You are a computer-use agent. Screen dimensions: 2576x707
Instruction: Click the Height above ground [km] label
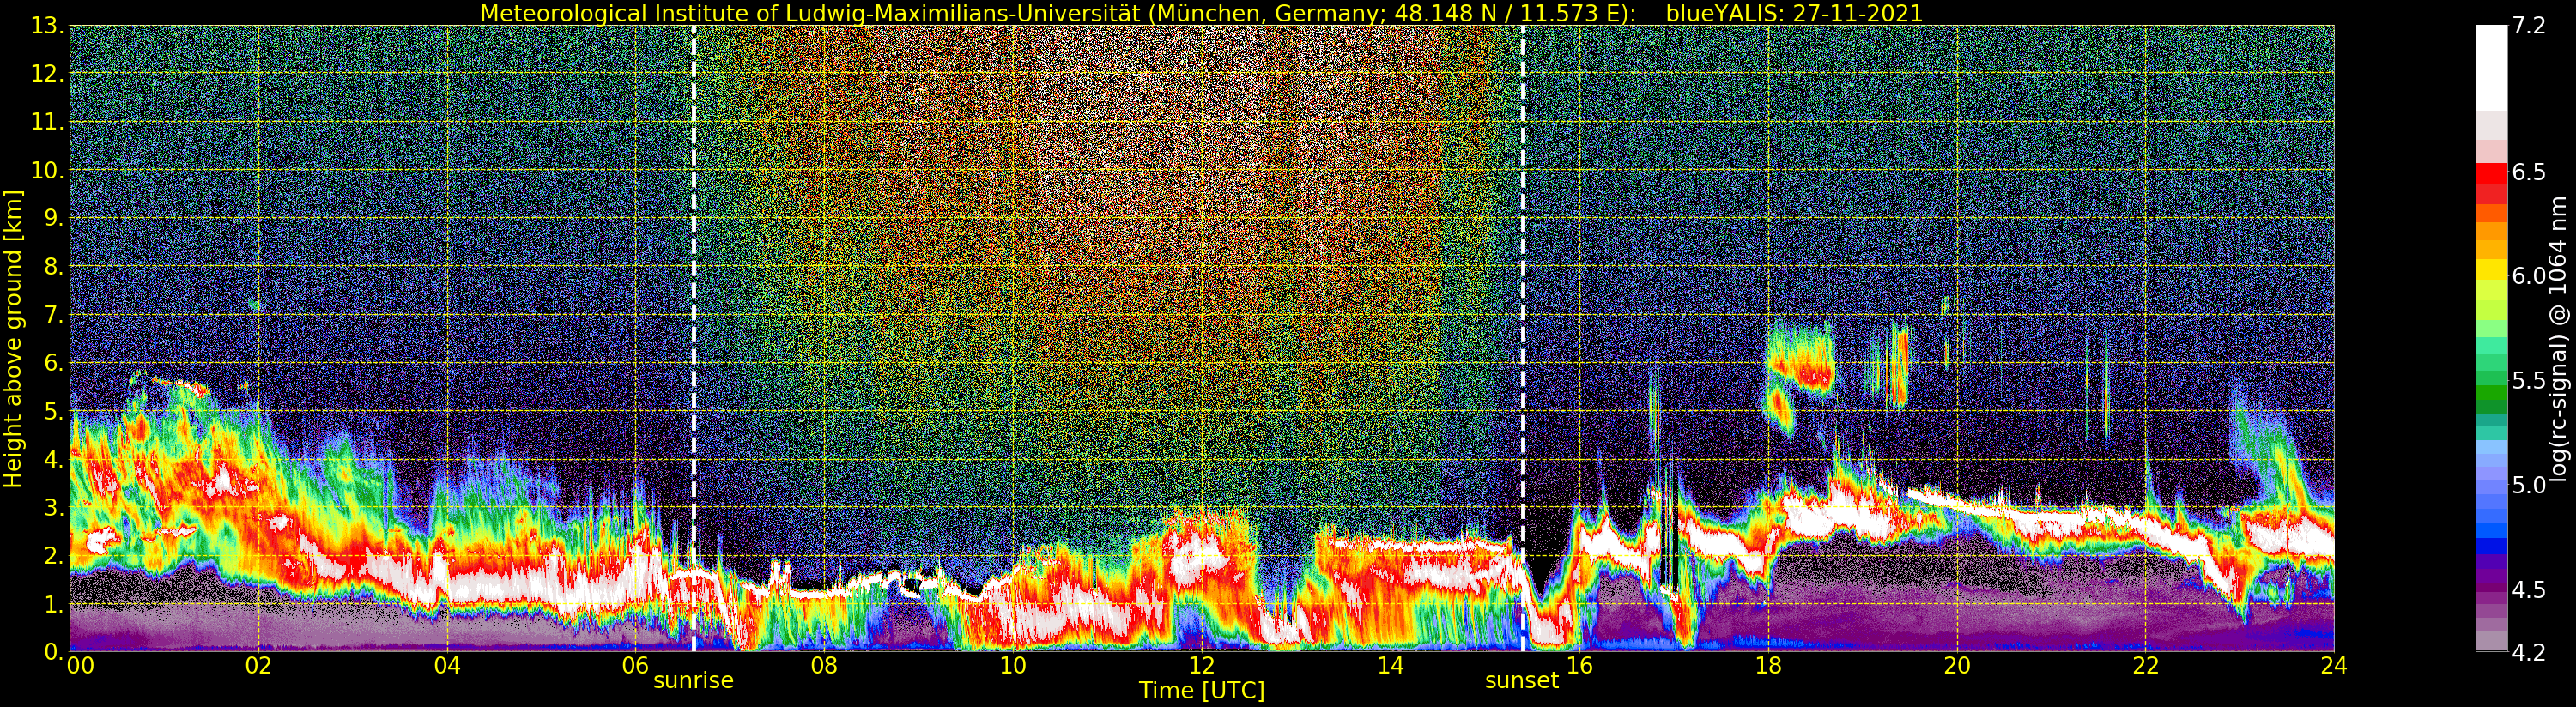(x=13, y=340)
